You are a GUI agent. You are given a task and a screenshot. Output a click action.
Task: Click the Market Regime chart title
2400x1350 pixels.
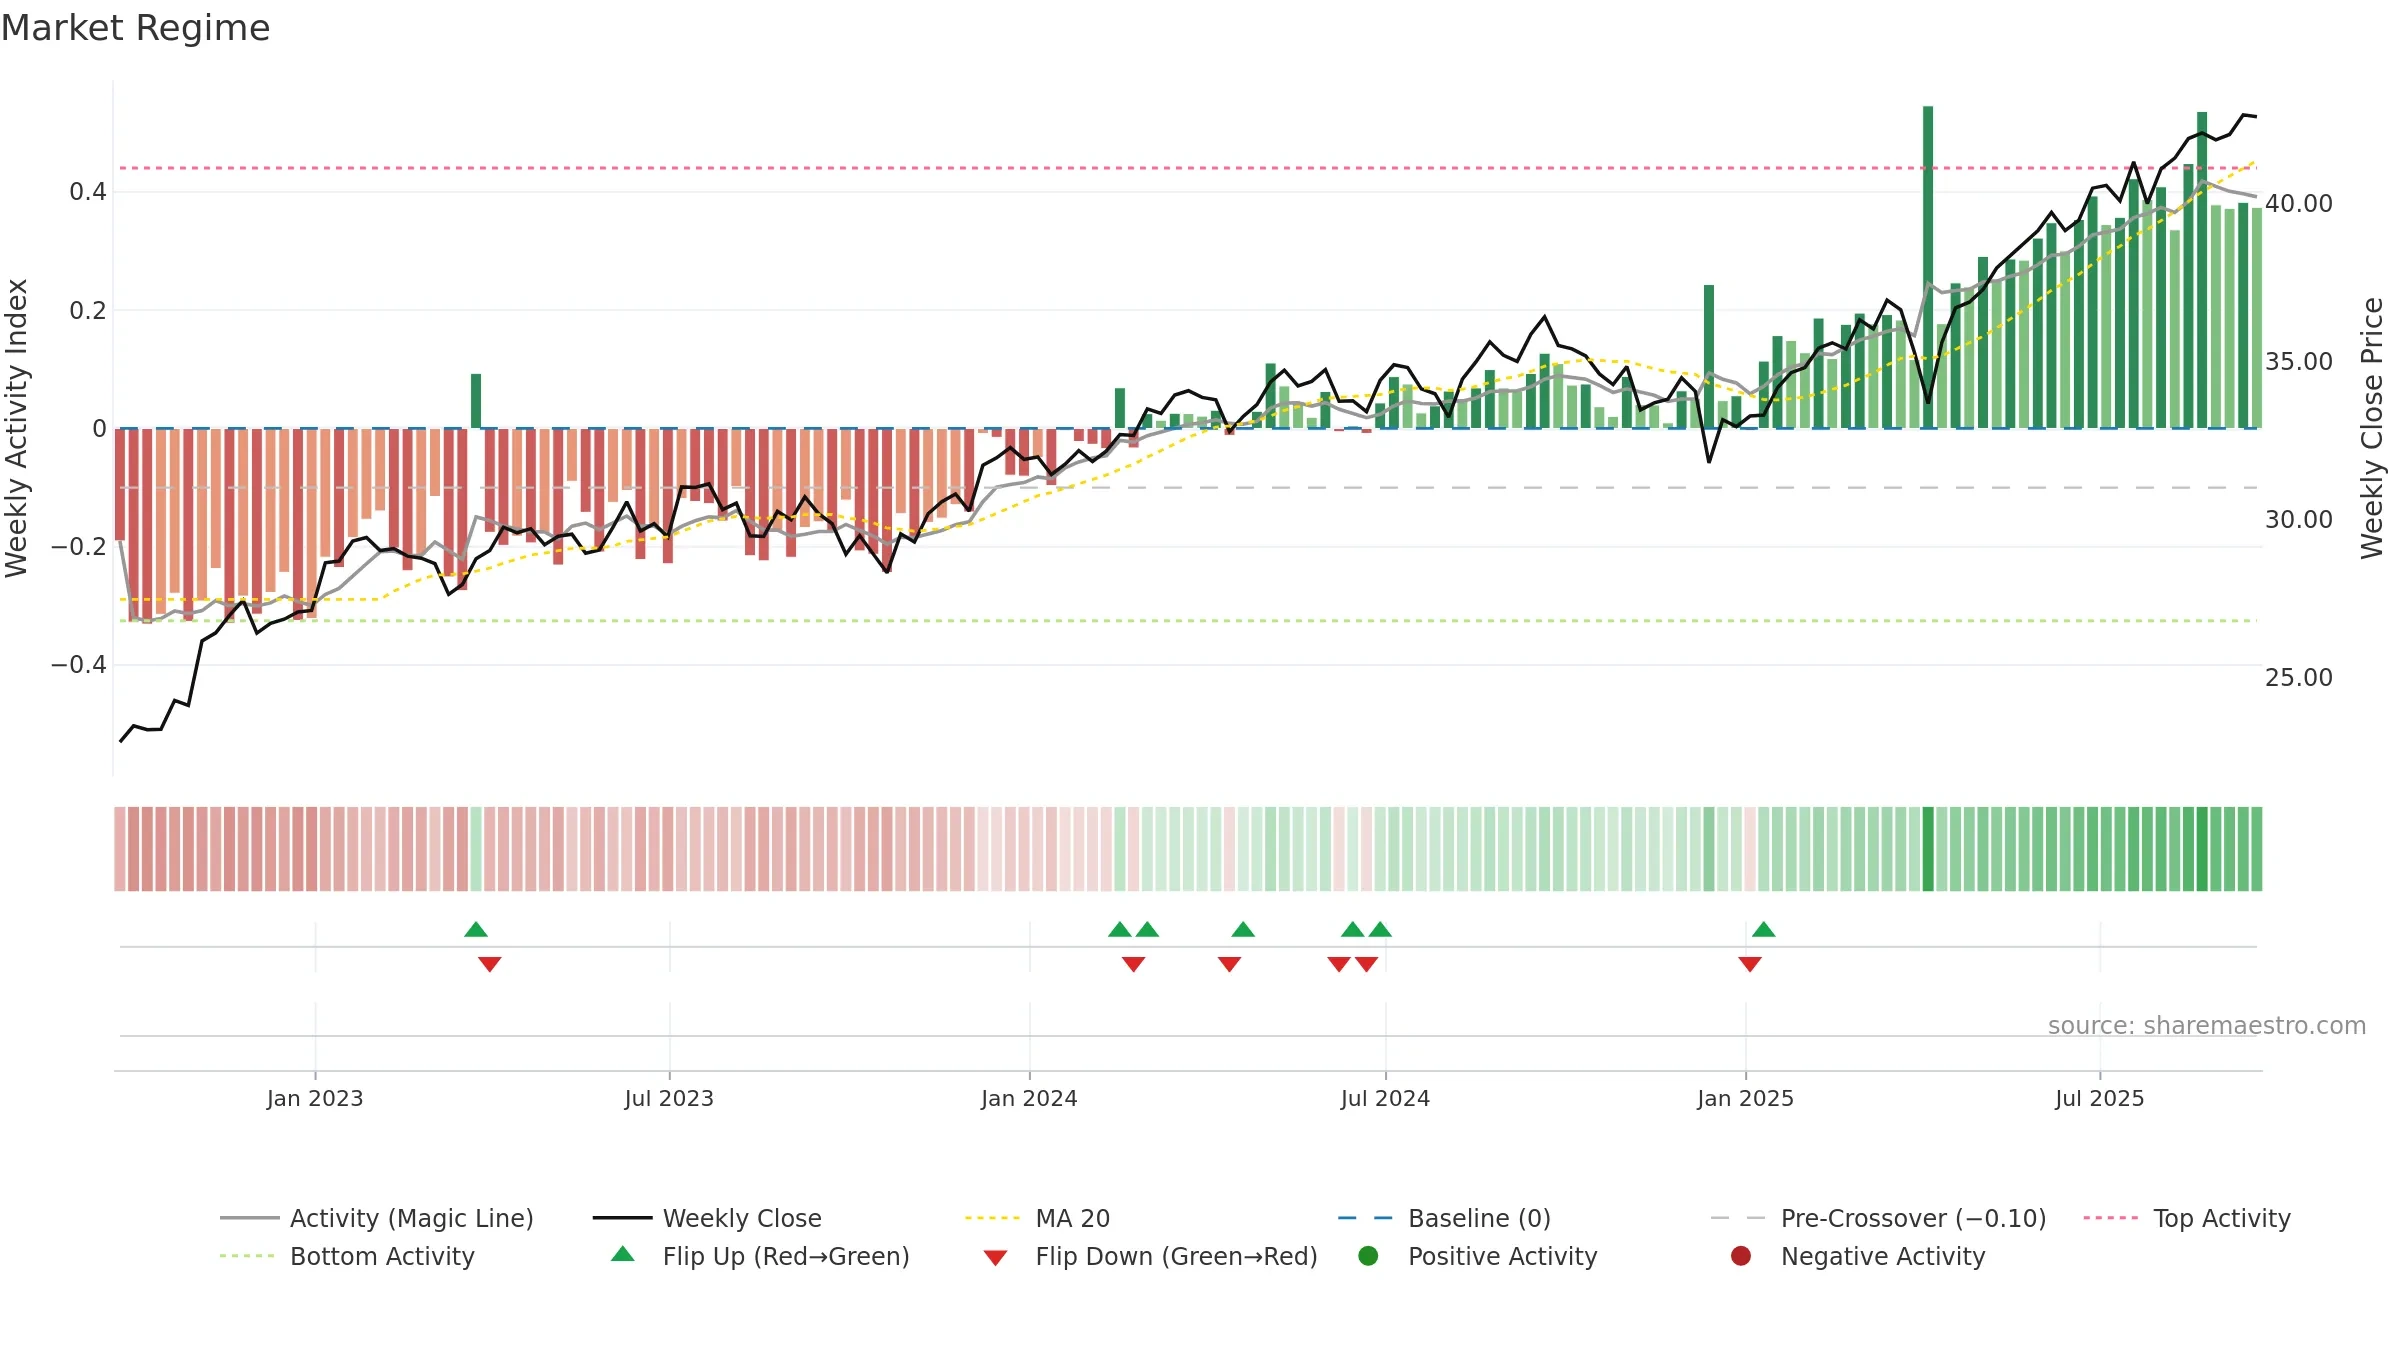click(x=135, y=28)
